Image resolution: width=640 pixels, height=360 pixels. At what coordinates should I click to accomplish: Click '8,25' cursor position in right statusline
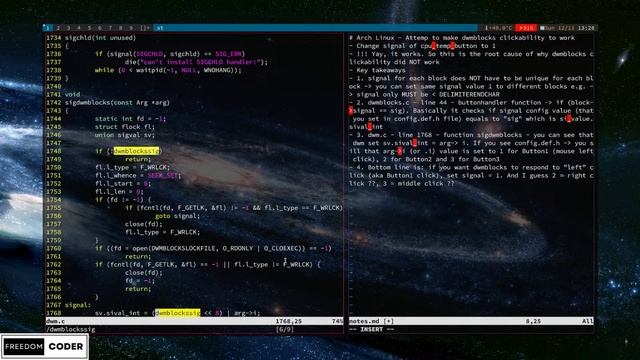click(533, 321)
